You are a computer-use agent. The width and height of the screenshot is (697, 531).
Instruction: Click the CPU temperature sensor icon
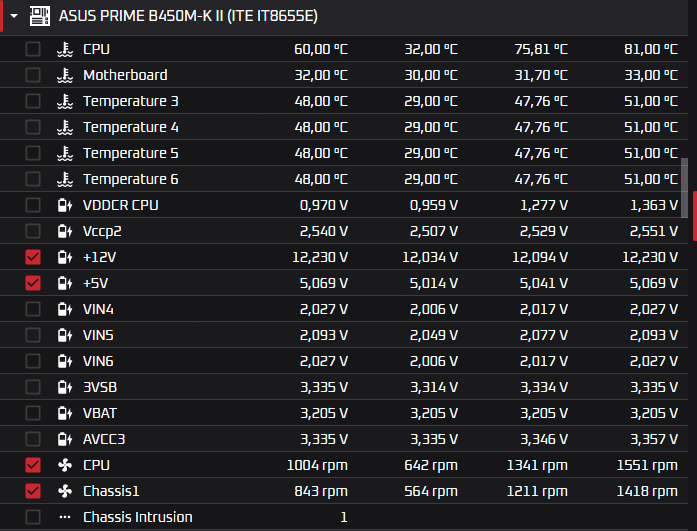click(65, 49)
